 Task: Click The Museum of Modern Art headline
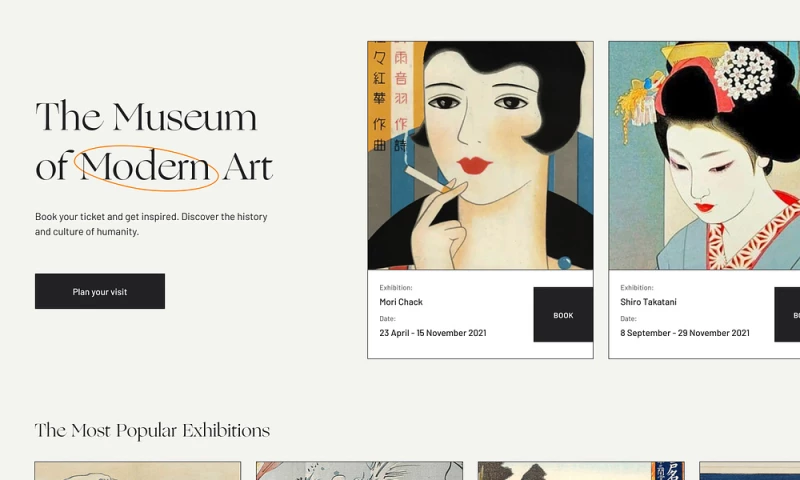click(154, 142)
